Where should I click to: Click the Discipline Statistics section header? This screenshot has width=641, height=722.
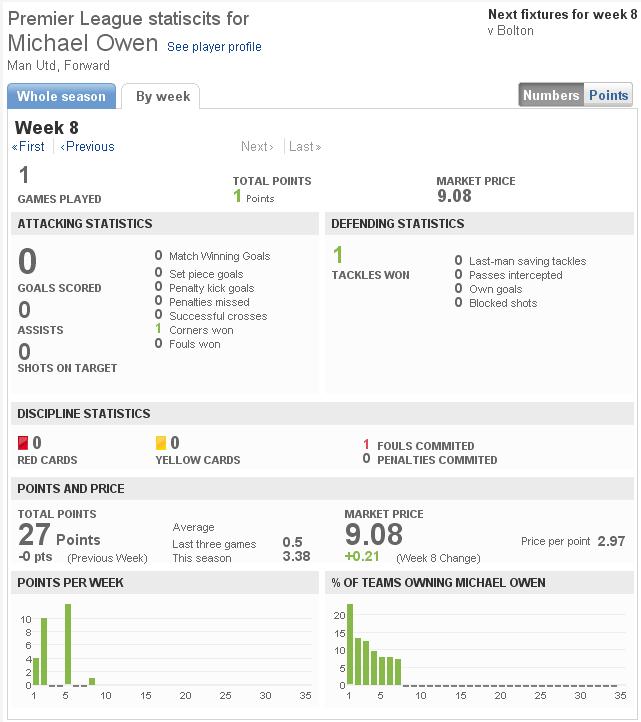(x=84, y=414)
